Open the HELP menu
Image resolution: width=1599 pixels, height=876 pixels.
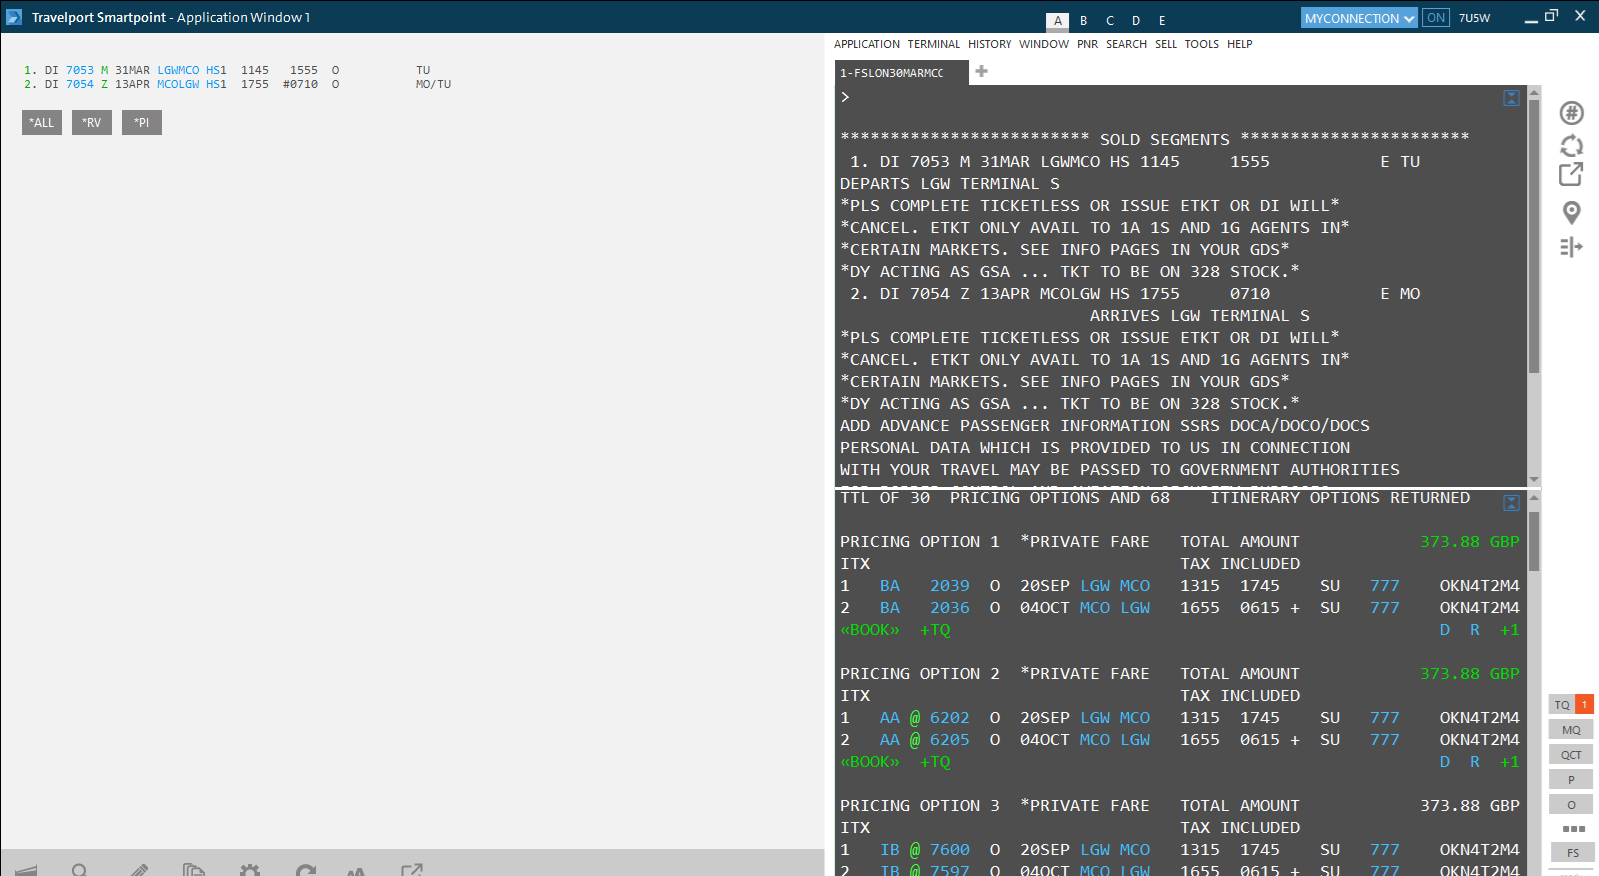click(x=1240, y=44)
